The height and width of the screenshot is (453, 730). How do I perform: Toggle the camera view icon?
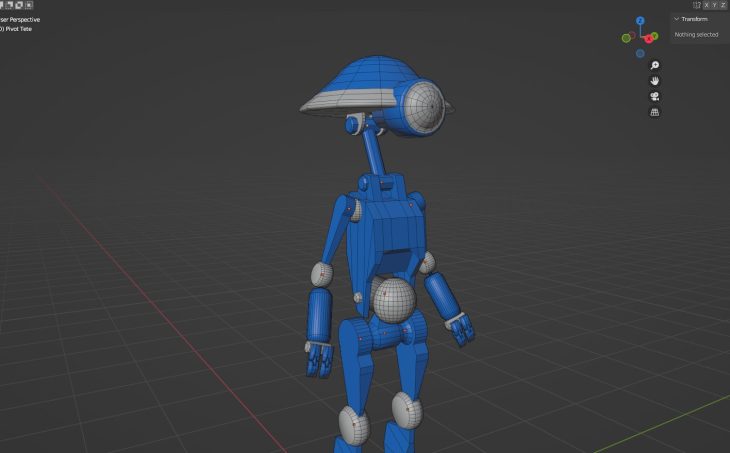[x=654, y=97]
